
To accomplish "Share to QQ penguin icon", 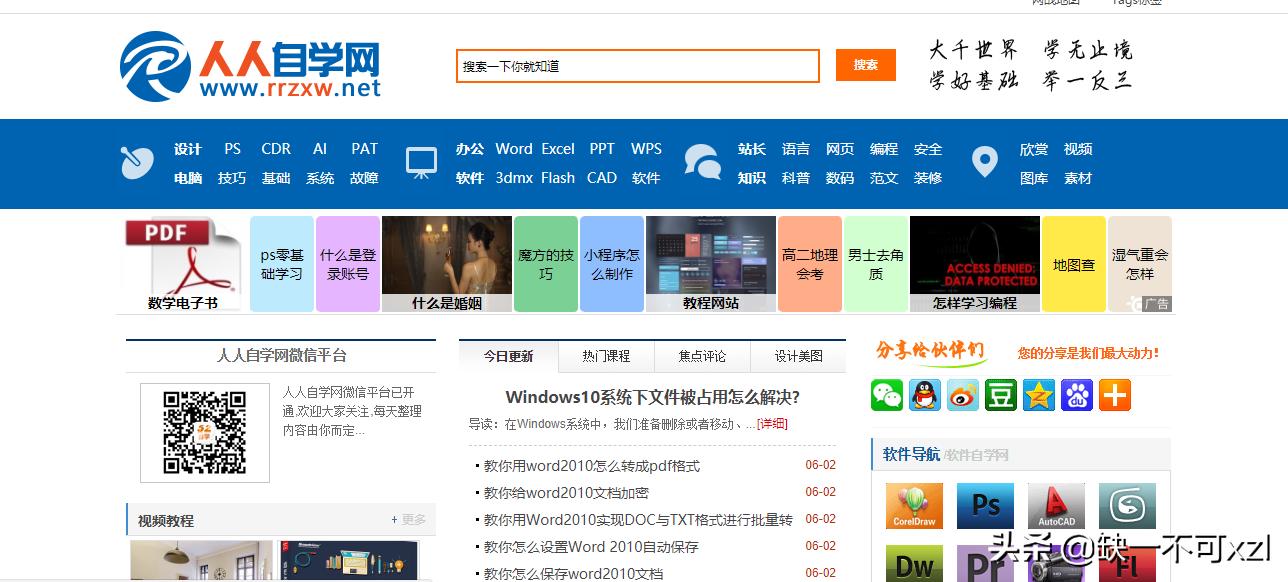I will point(925,395).
